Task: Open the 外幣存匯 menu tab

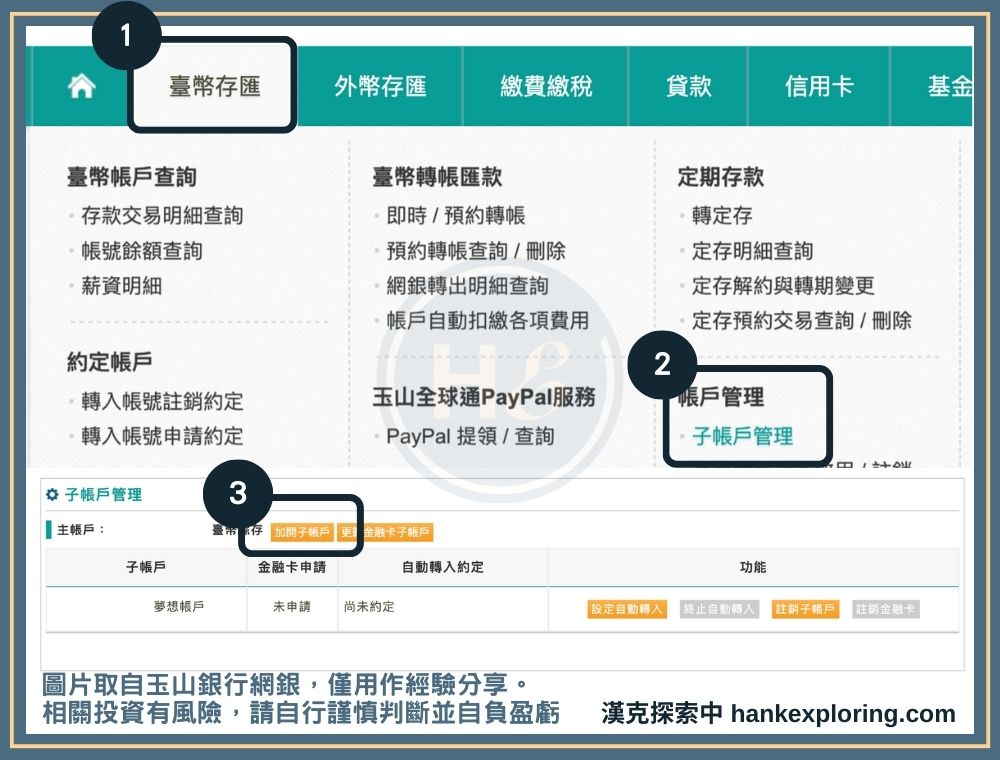Action: (380, 87)
